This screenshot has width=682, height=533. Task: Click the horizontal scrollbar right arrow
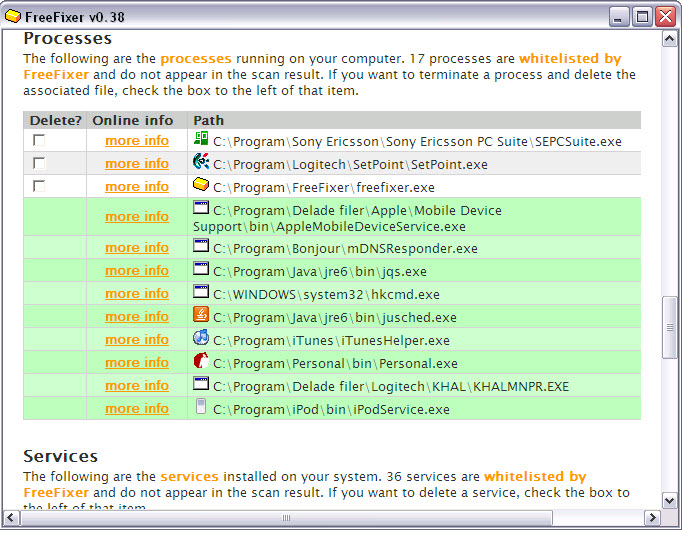tap(652, 518)
